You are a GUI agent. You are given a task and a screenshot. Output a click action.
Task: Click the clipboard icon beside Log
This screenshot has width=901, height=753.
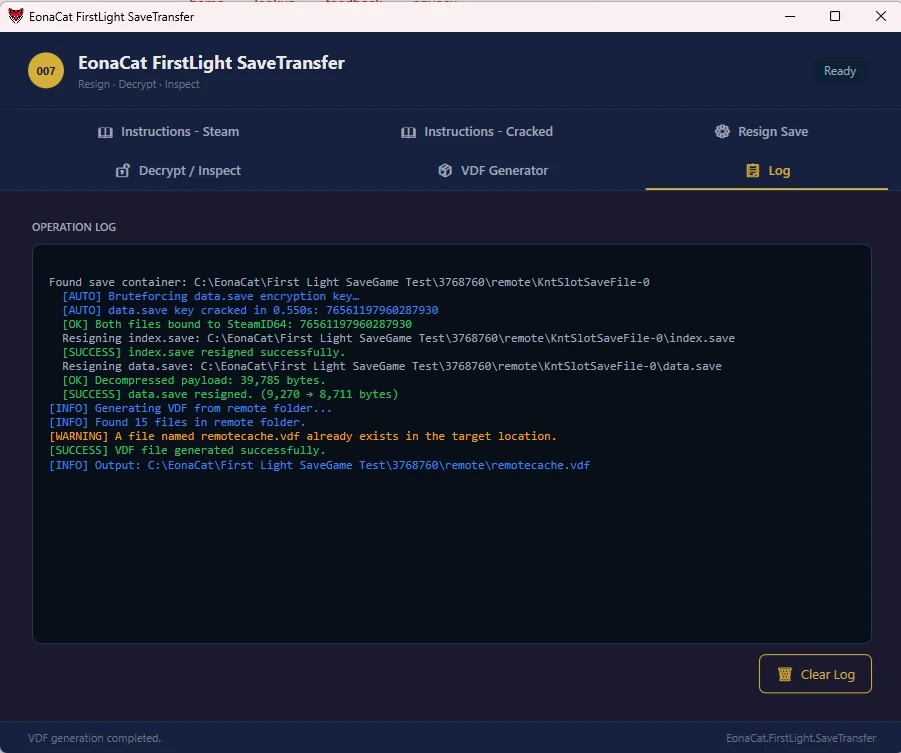coord(752,171)
